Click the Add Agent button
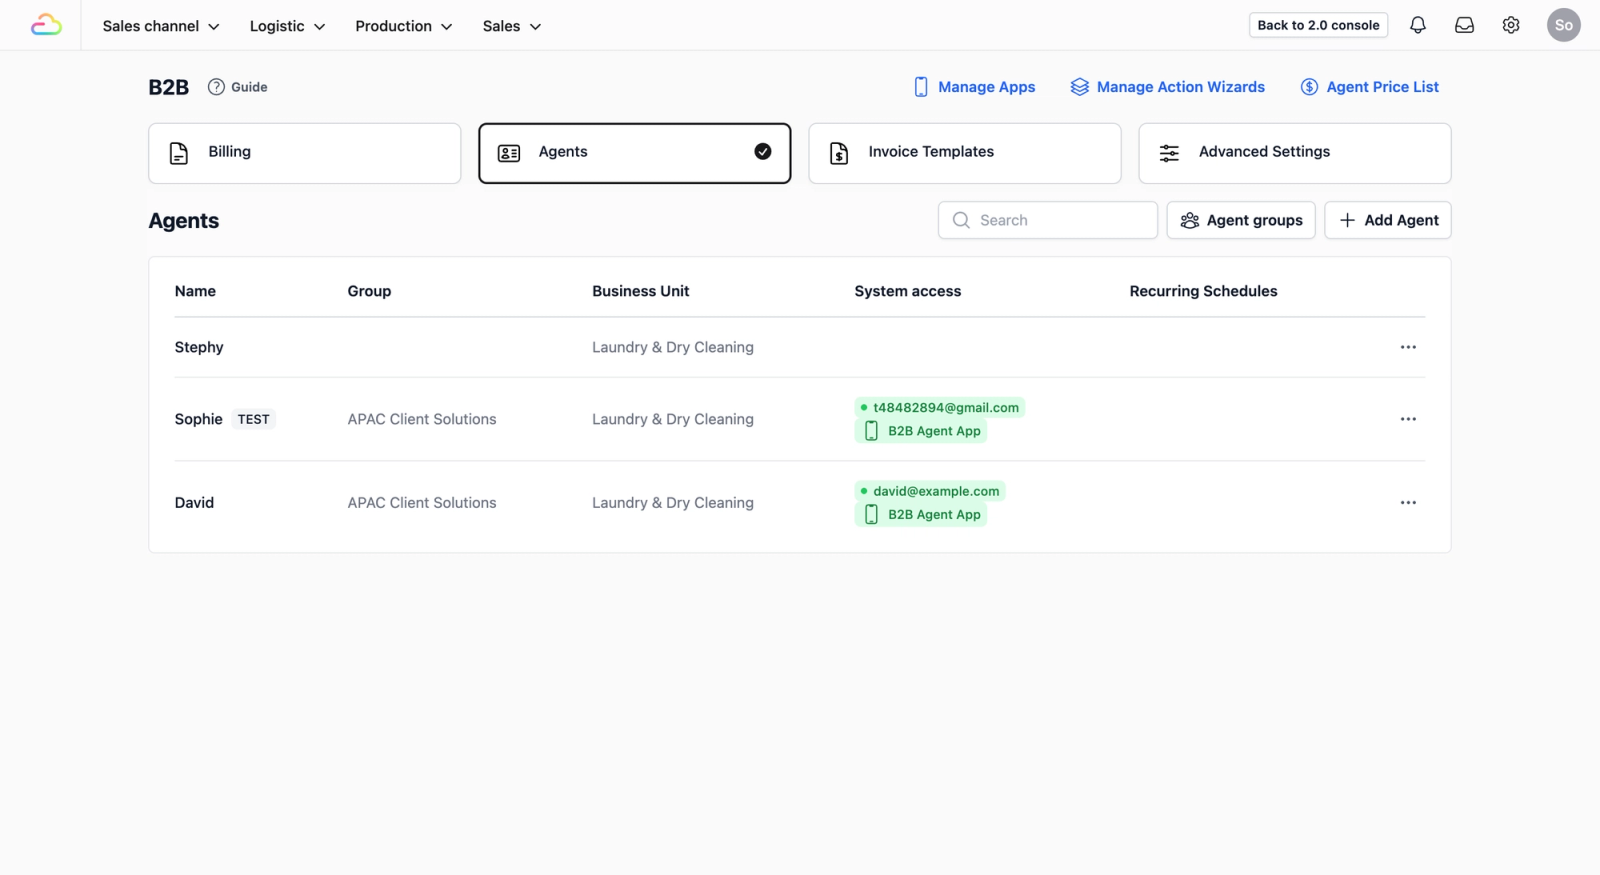Screen dimensions: 1600x875 [1387, 220]
